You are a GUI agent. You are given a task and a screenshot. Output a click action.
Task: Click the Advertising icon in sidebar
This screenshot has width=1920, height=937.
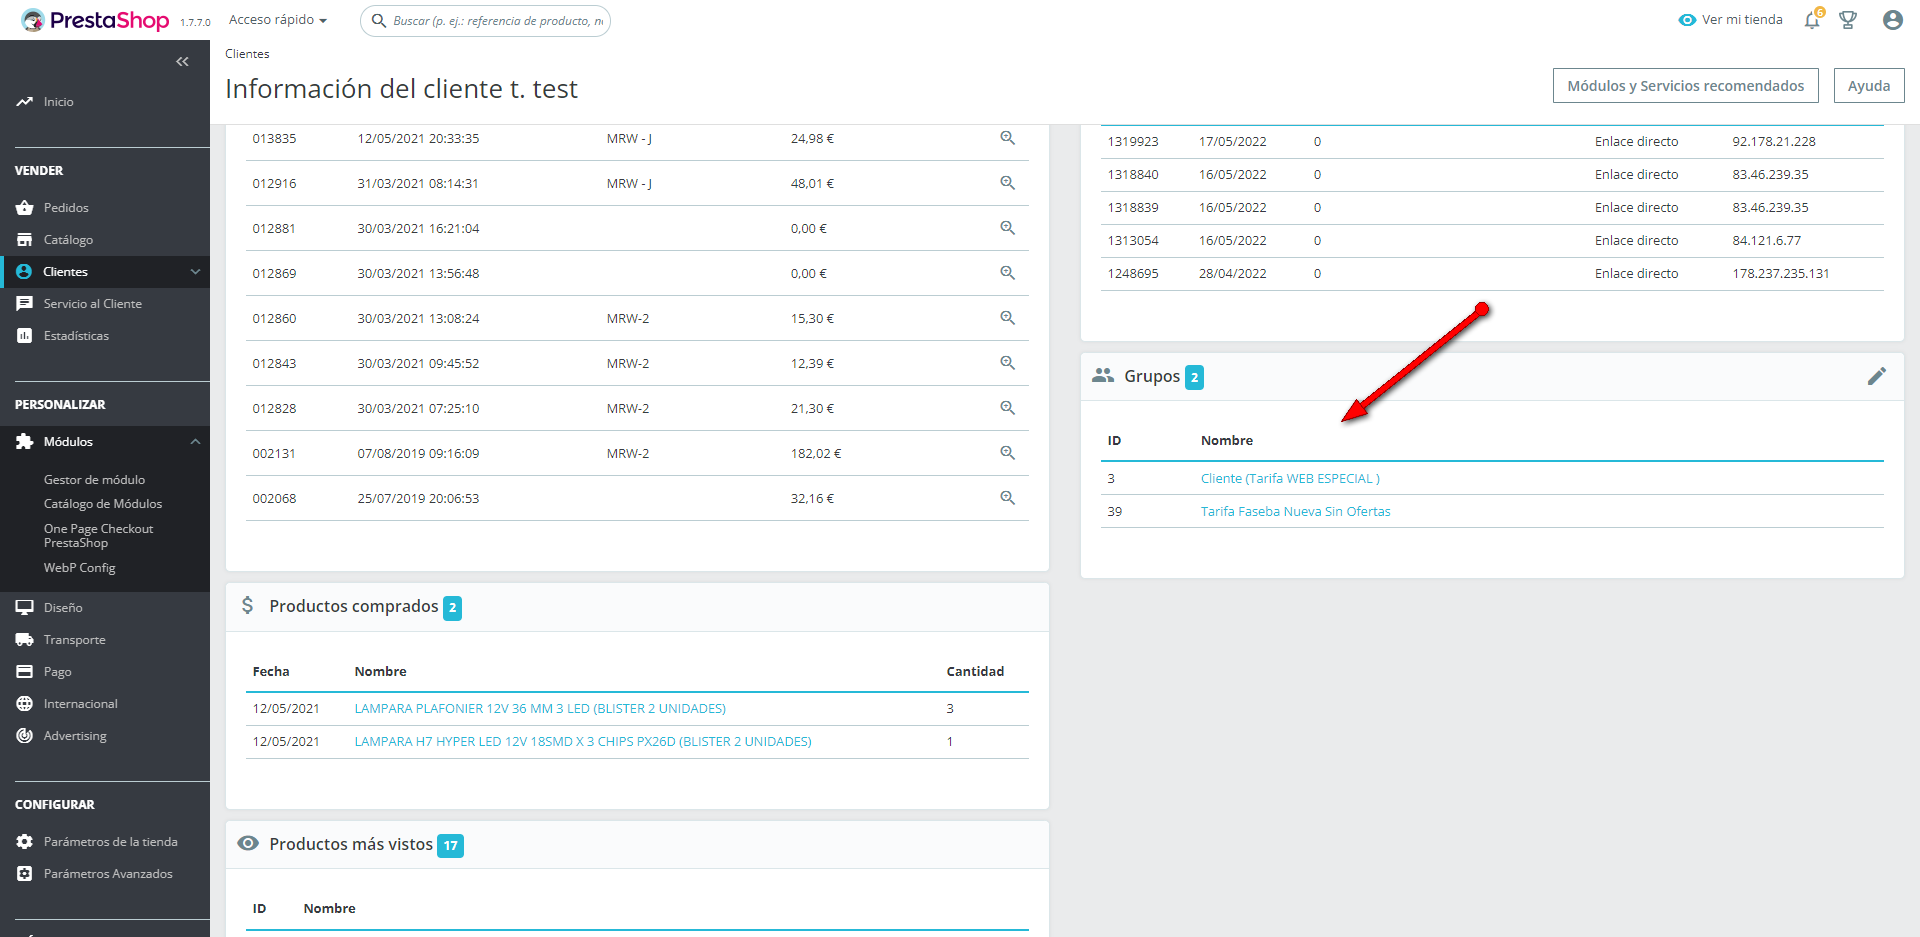(x=25, y=735)
